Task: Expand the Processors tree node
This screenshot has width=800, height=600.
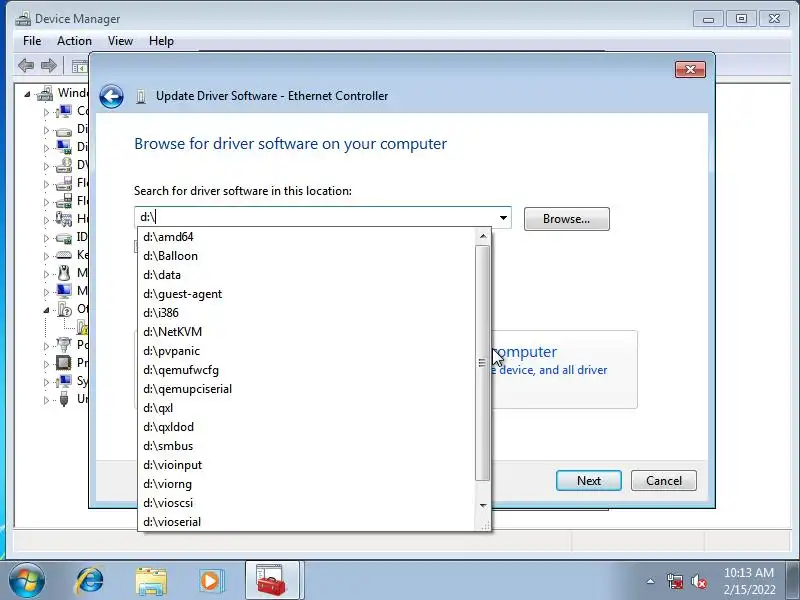Action: click(x=46, y=364)
